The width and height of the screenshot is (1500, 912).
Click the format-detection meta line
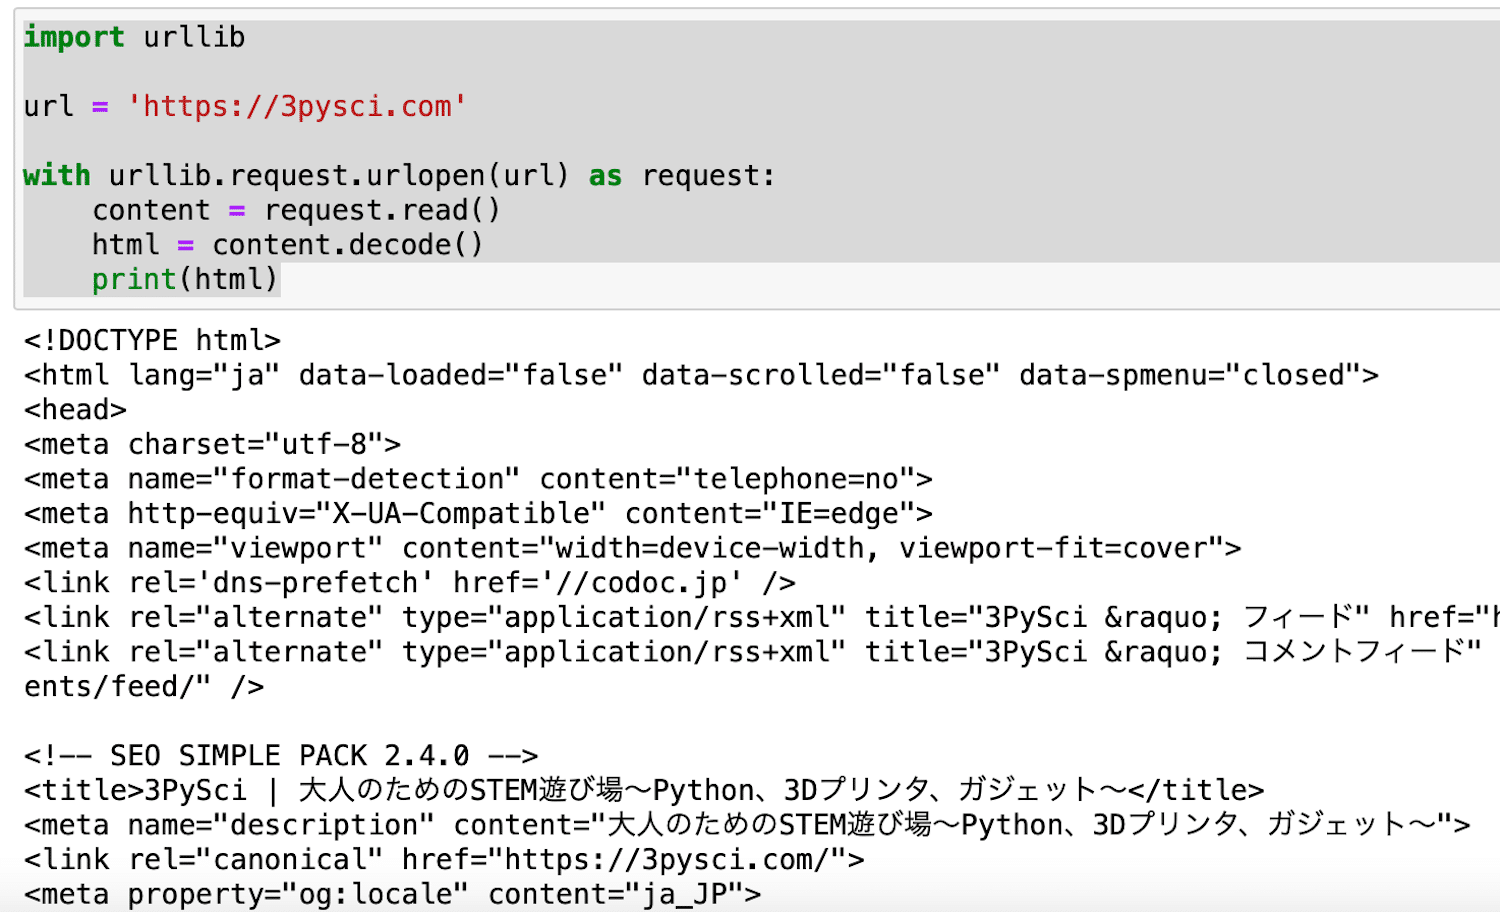(x=478, y=479)
